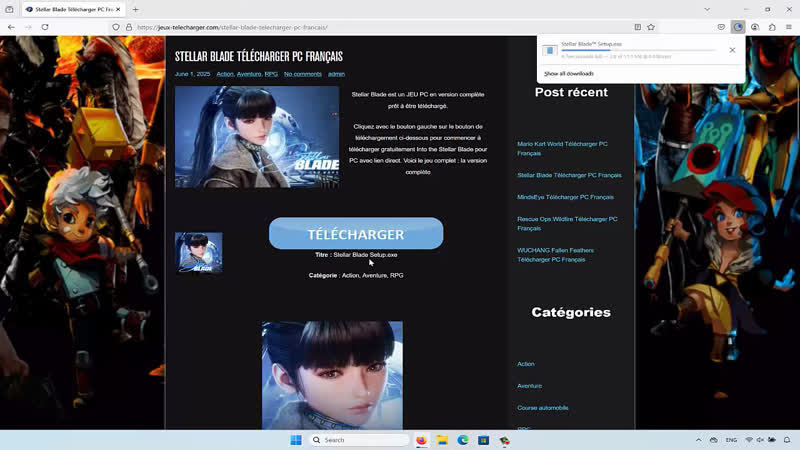Click the TÉLÉCHARGER download button
This screenshot has height=450, width=800.
[x=356, y=233]
